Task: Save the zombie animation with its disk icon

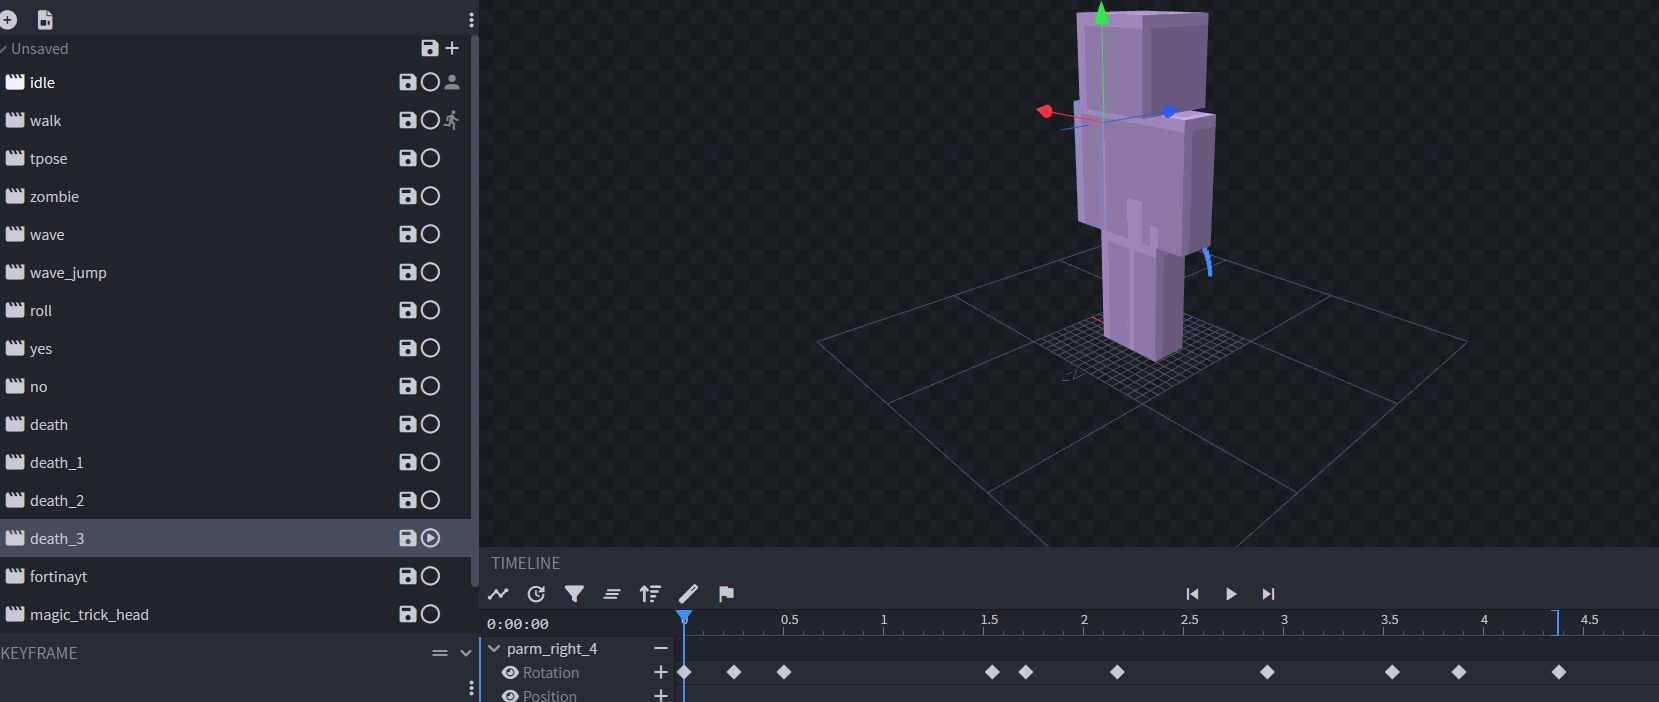Action: [407, 196]
